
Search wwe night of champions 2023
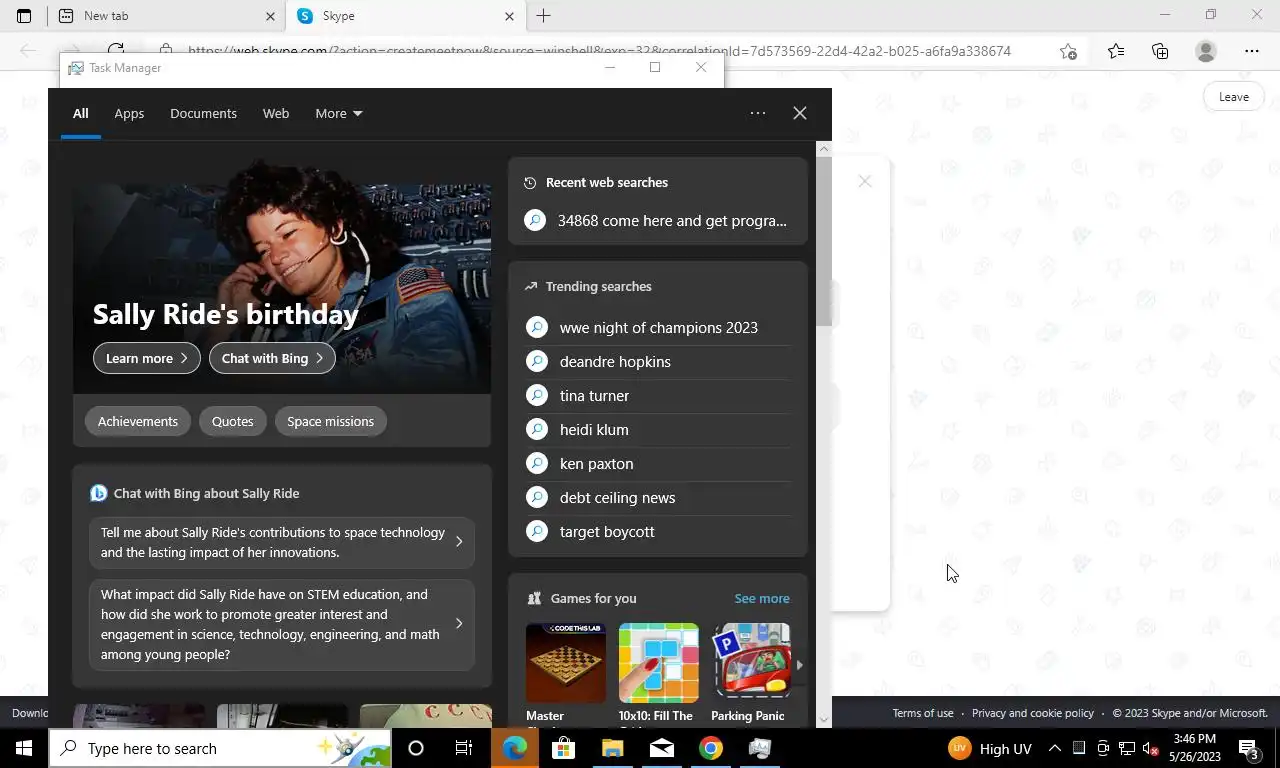pos(657,327)
